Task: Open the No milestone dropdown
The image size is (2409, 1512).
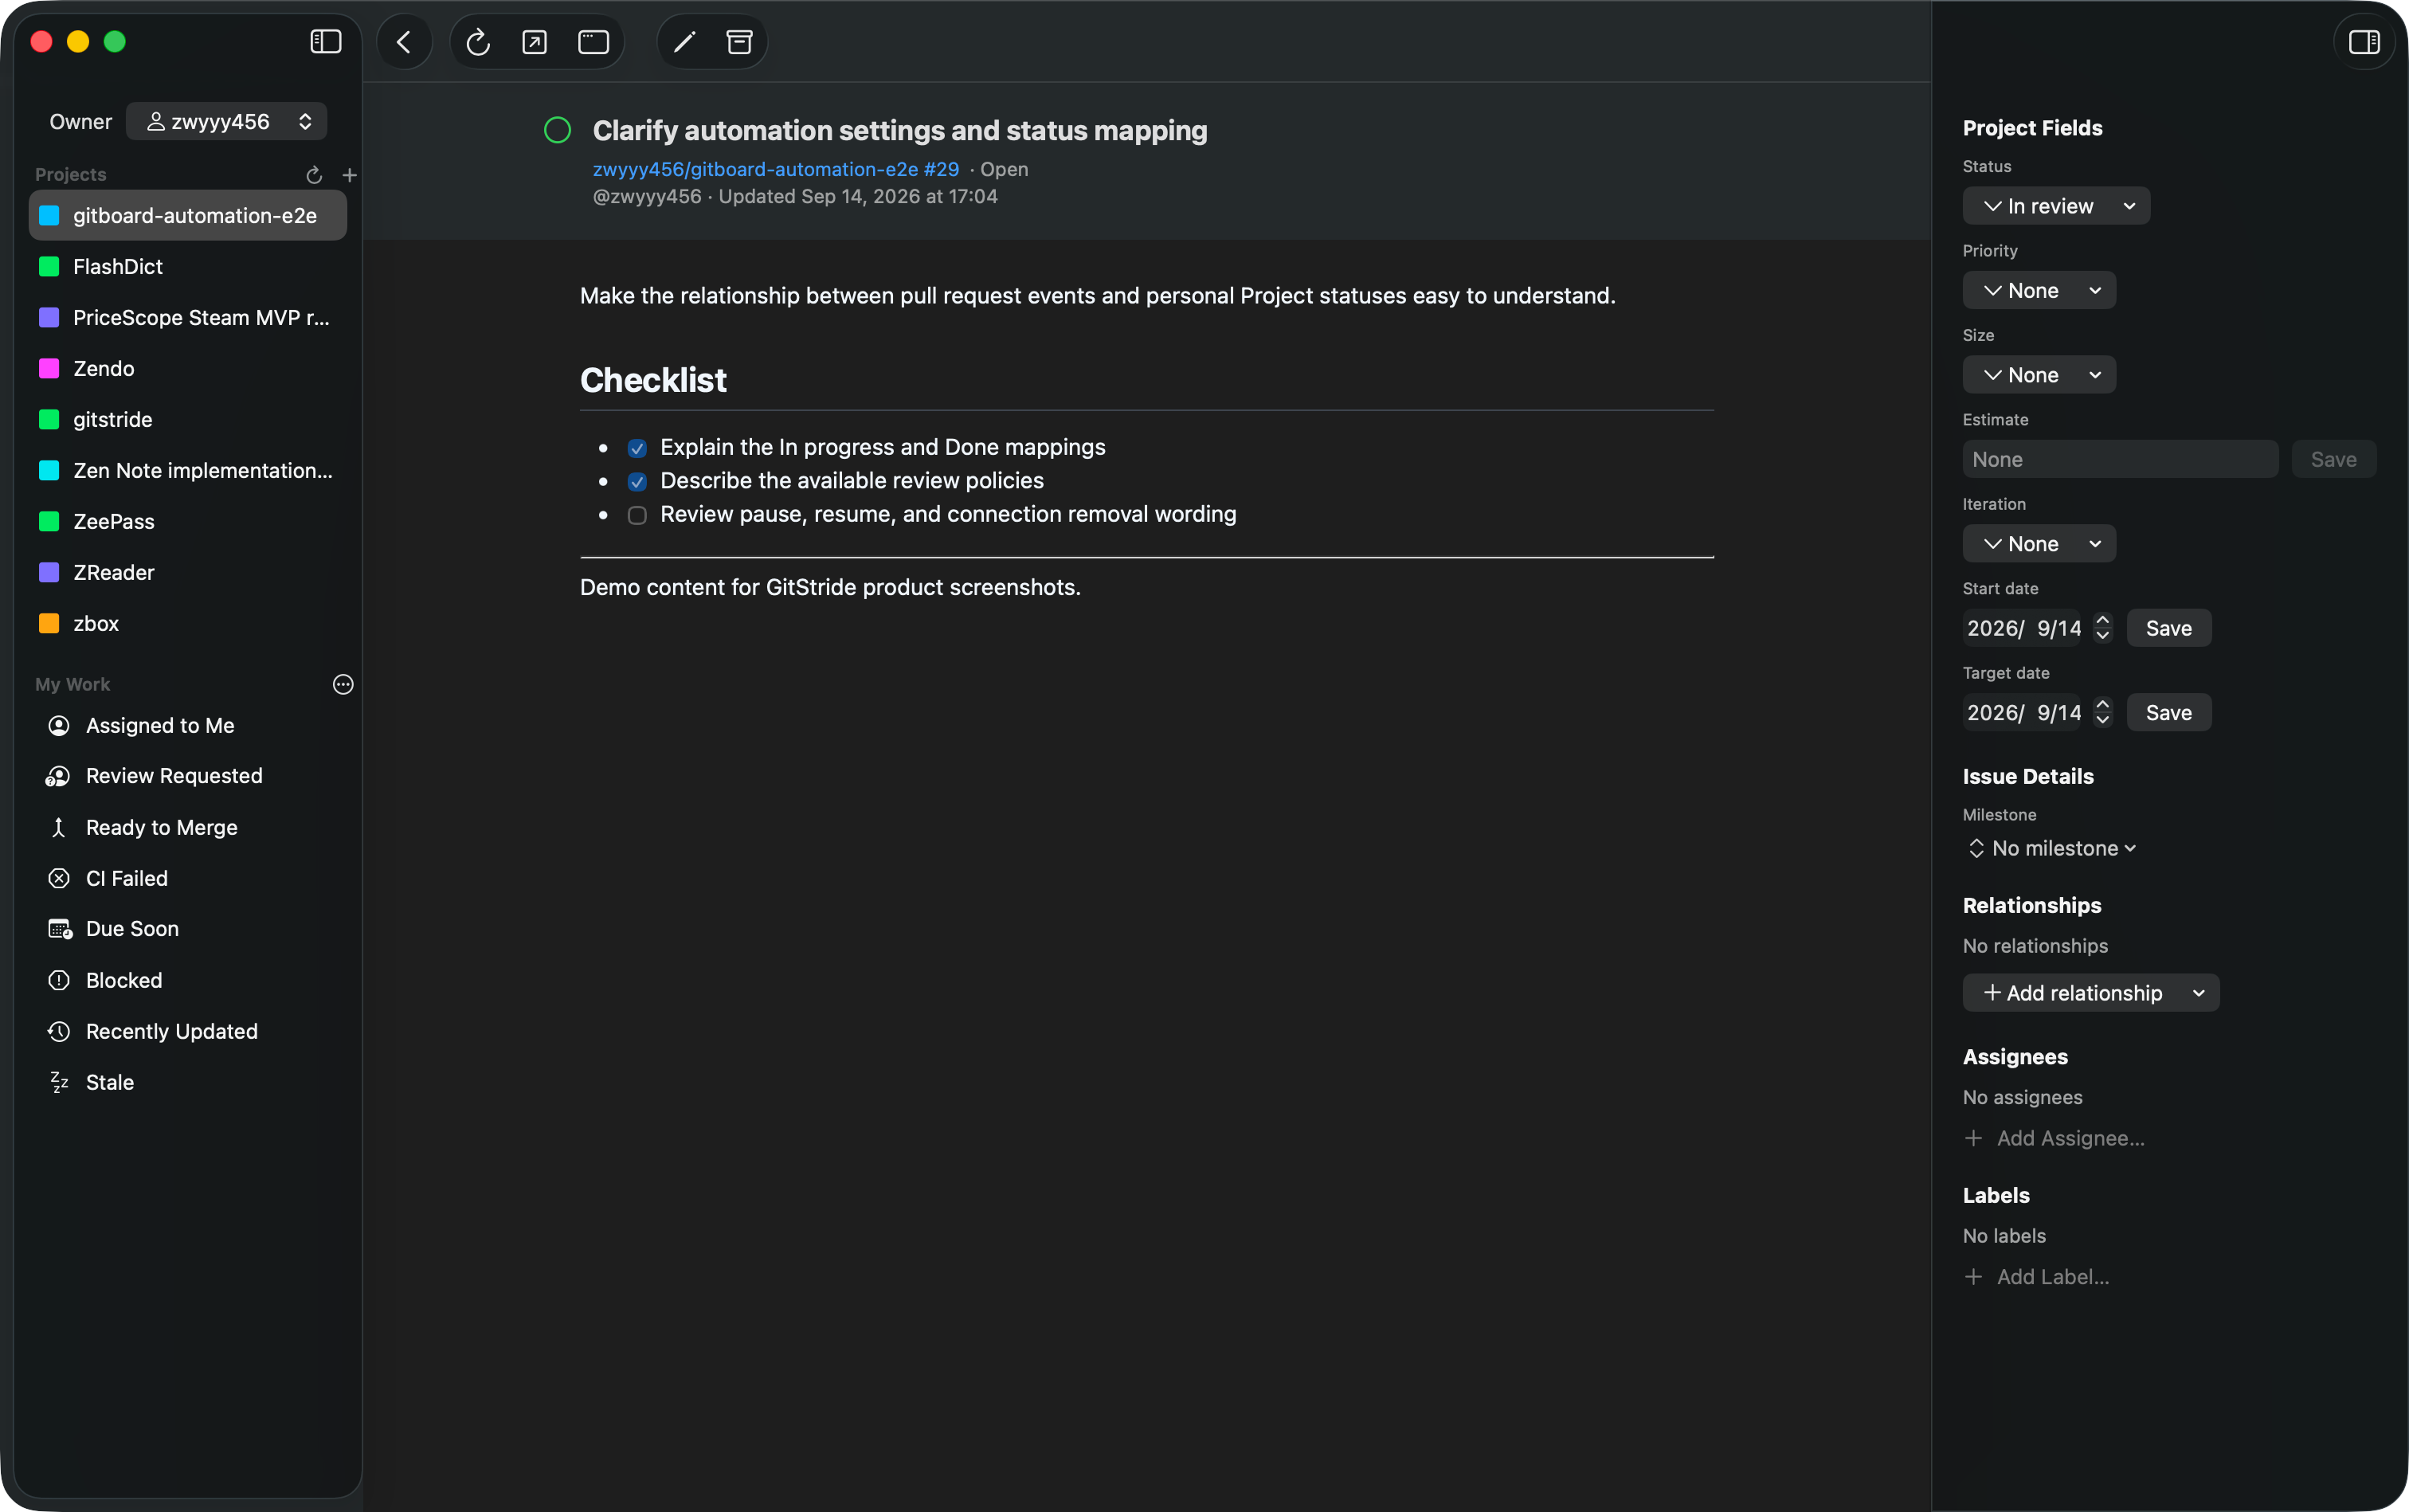Action: pyautogui.click(x=2052, y=848)
